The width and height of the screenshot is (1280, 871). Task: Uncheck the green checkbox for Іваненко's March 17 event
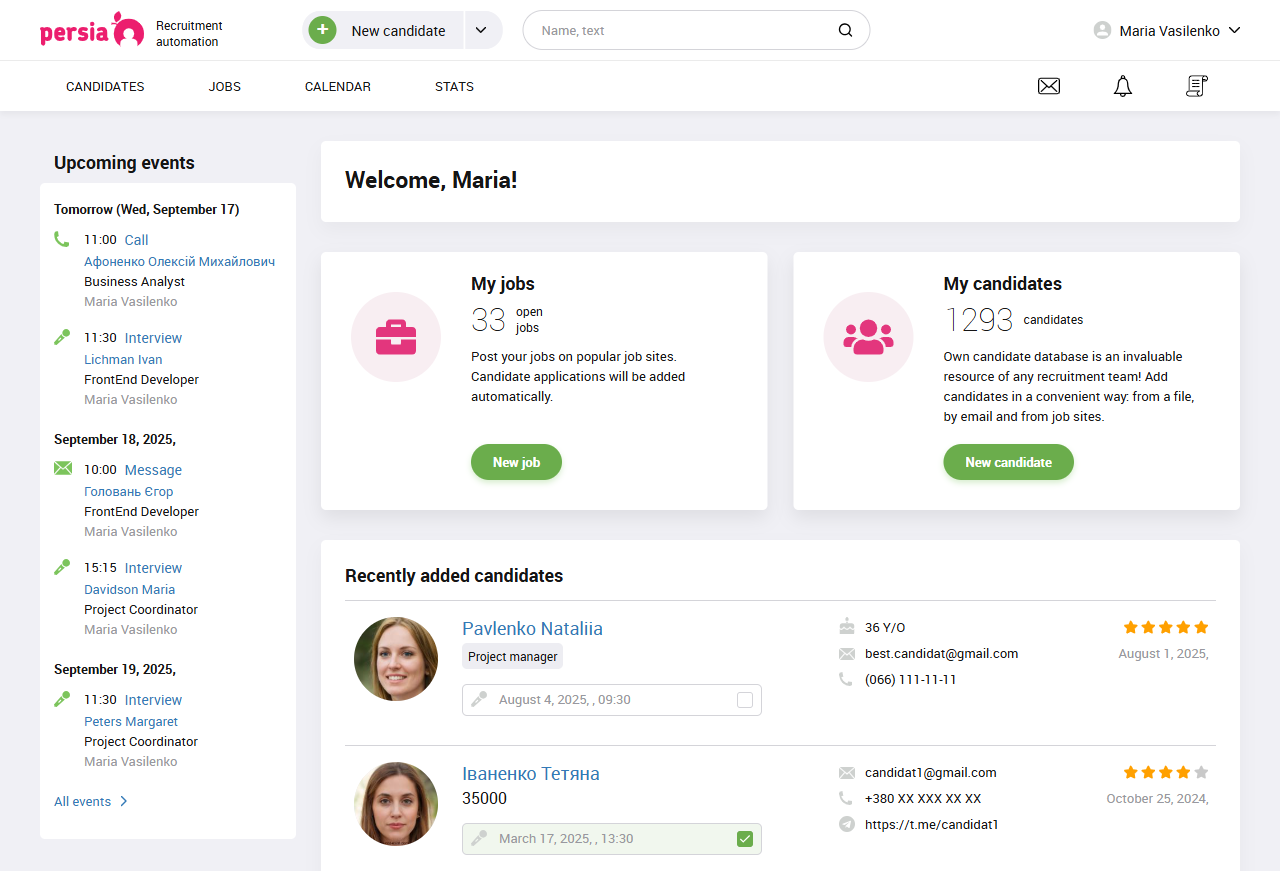point(744,839)
